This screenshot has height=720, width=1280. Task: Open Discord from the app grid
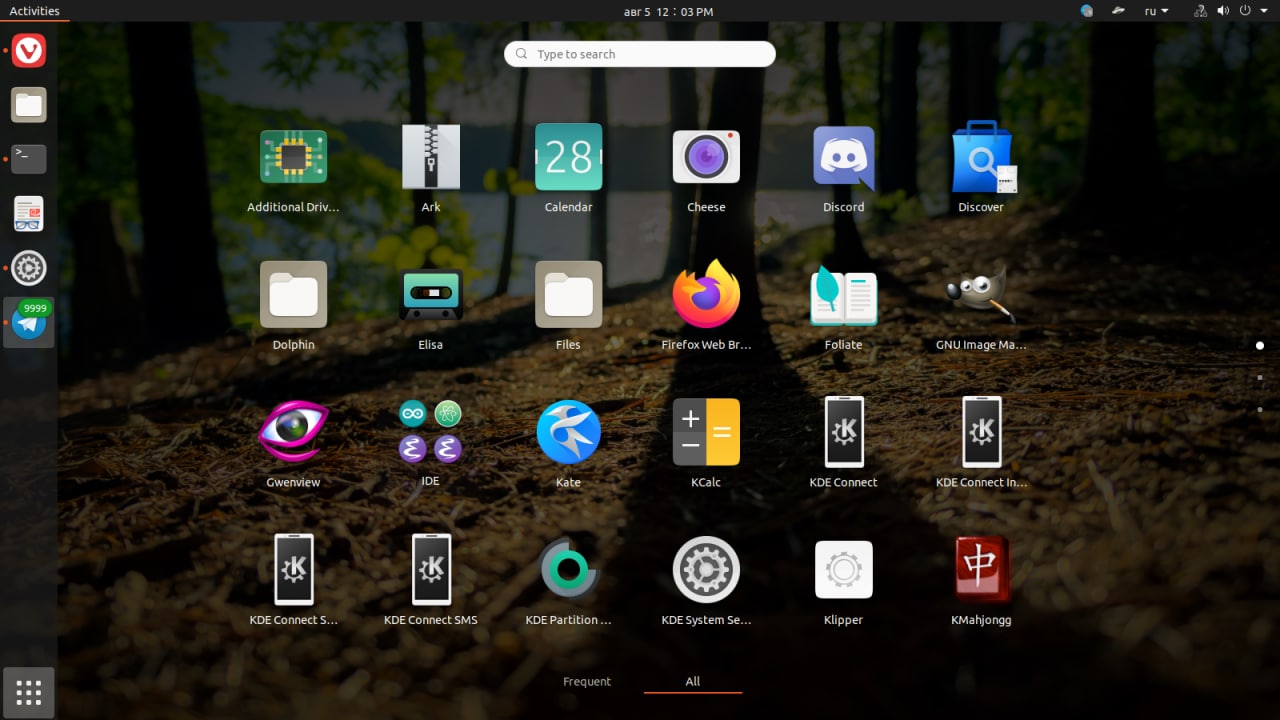point(843,167)
